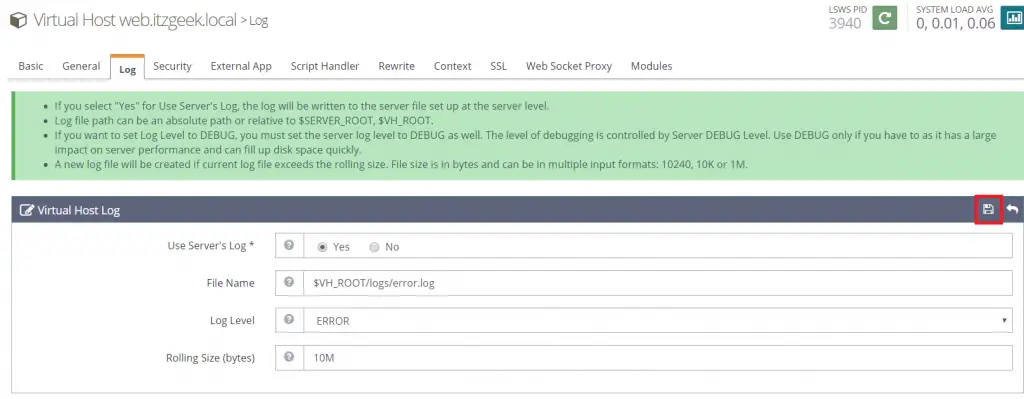The width and height of the screenshot is (1024, 399).
Task: Click the Log Level label
Action: 232,321
